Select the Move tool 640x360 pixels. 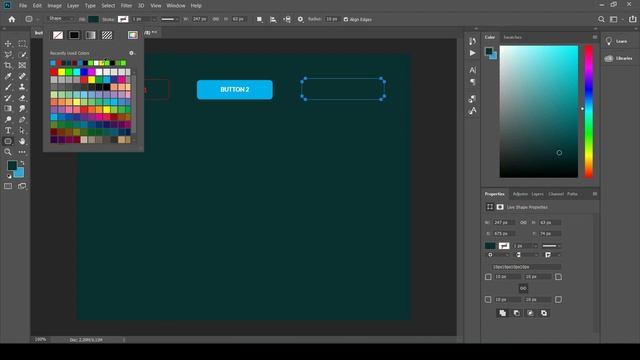pyautogui.click(x=8, y=44)
